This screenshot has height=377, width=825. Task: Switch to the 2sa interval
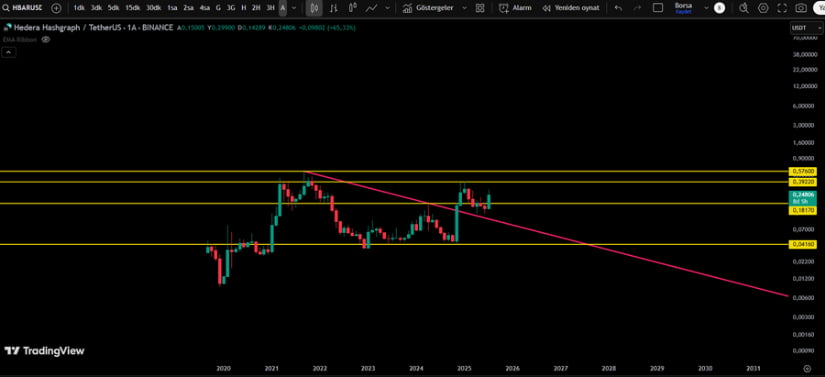(x=188, y=8)
